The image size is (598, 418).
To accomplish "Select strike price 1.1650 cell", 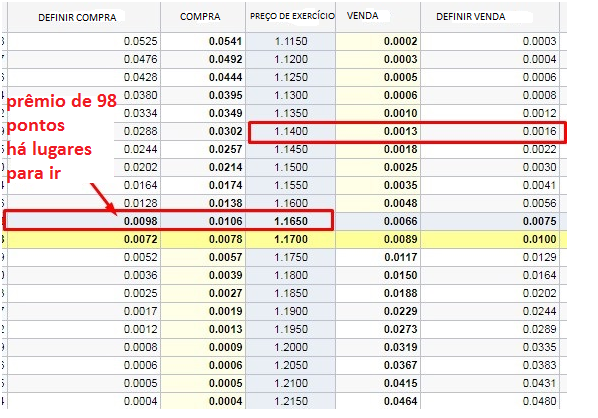I will pyautogui.click(x=291, y=221).
